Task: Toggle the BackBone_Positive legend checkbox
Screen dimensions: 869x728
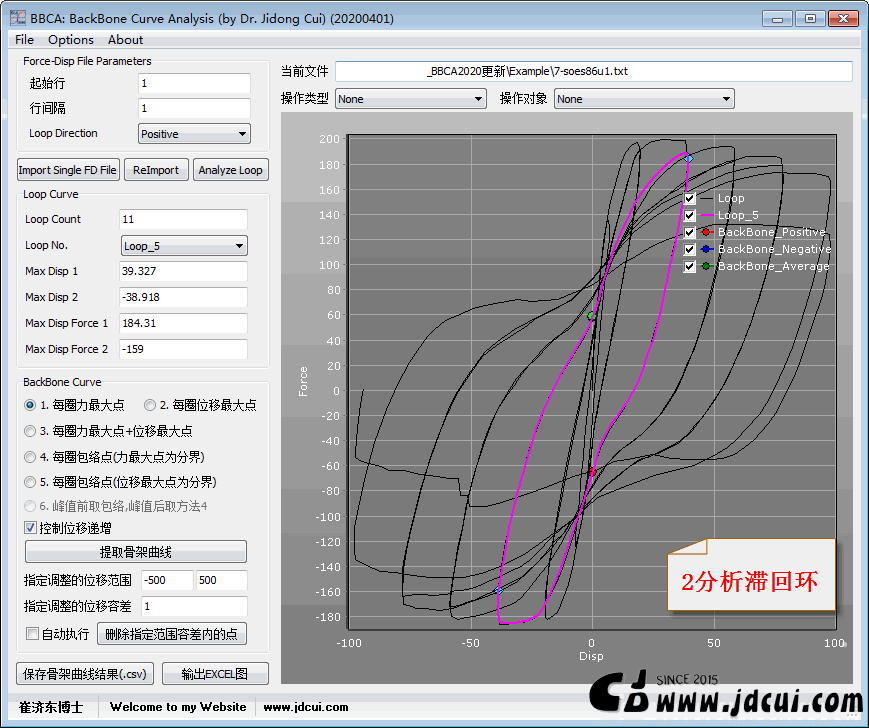Action: 689,232
